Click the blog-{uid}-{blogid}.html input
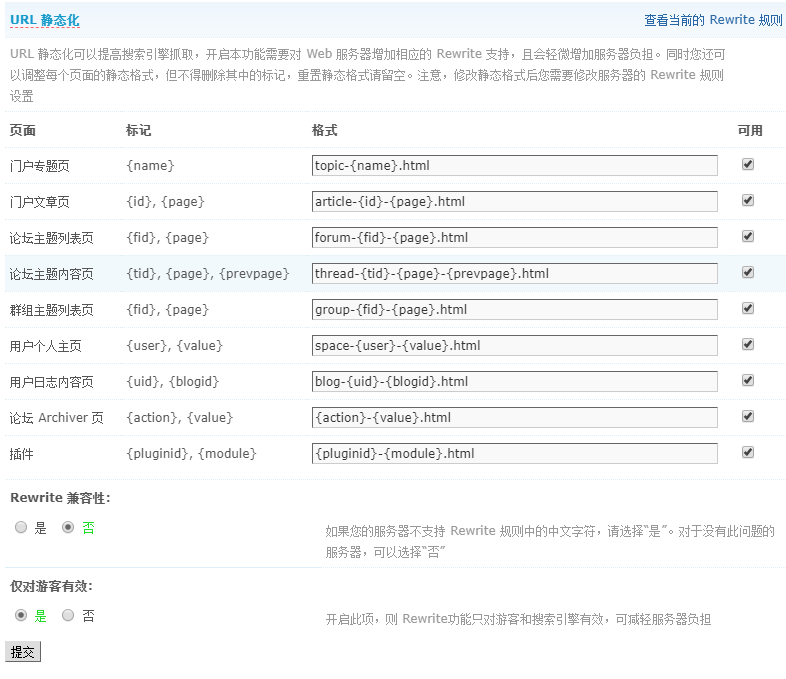Viewport: 786px width, 679px height. (x=514, y=382)
